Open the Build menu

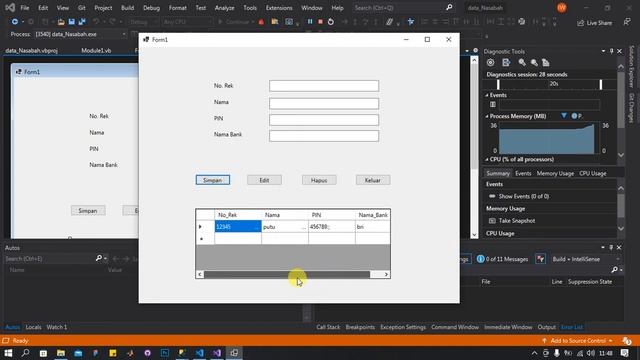coord(127,8)
